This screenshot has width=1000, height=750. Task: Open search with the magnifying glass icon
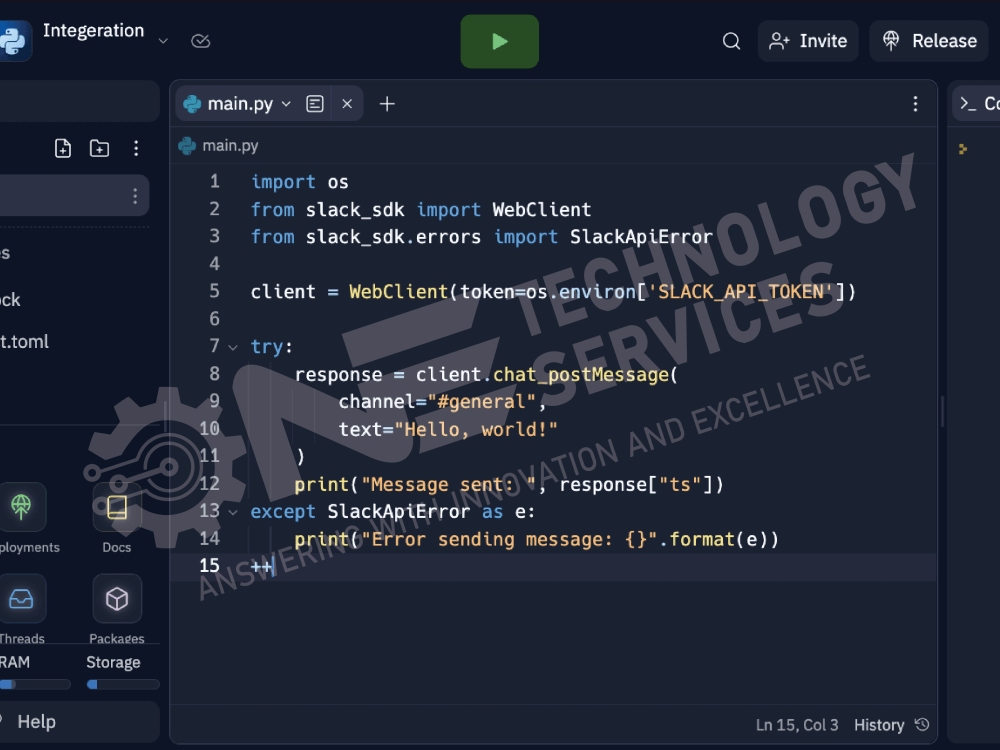coord(731,41)
